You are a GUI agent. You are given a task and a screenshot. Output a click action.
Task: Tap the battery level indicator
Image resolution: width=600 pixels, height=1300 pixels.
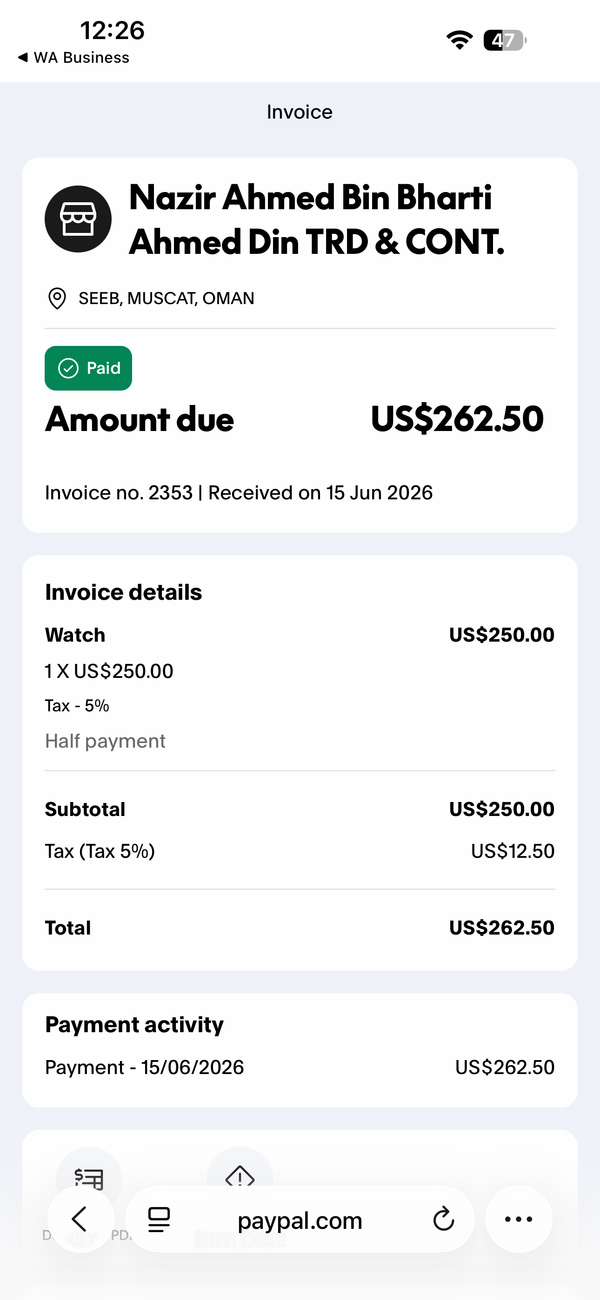(505, 40)
